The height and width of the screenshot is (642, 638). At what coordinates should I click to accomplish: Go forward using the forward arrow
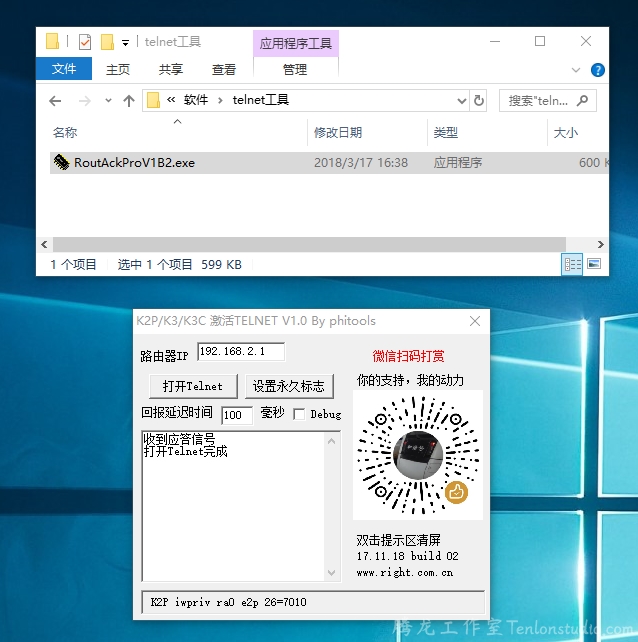[x=84, y=101]
